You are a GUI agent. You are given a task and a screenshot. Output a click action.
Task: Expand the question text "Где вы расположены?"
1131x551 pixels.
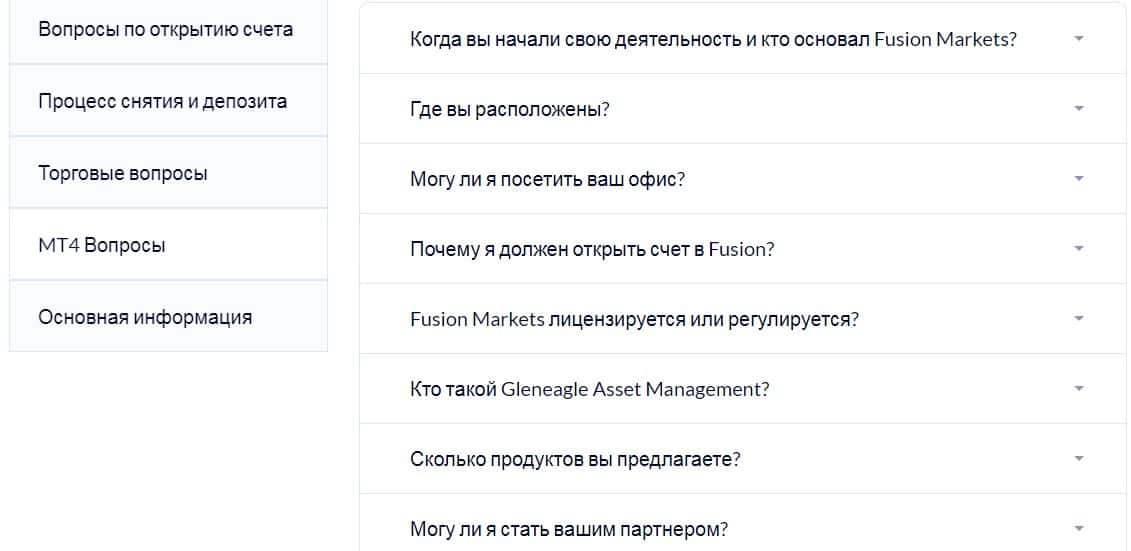[510, 109]
